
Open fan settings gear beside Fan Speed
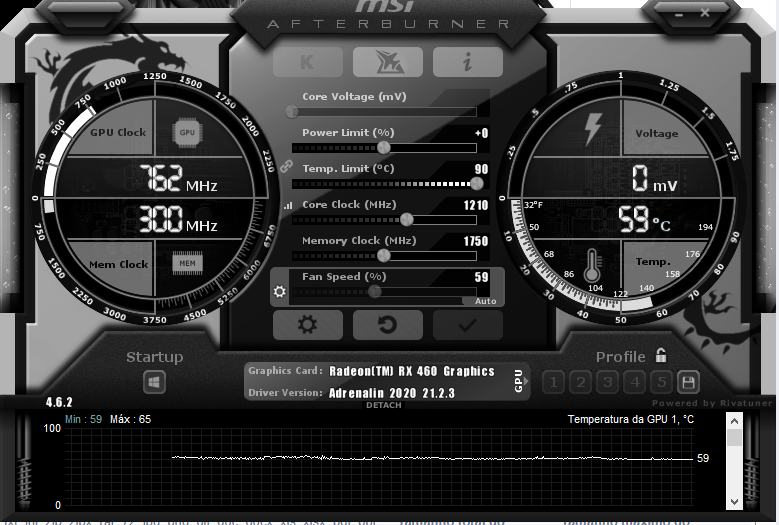280,292
